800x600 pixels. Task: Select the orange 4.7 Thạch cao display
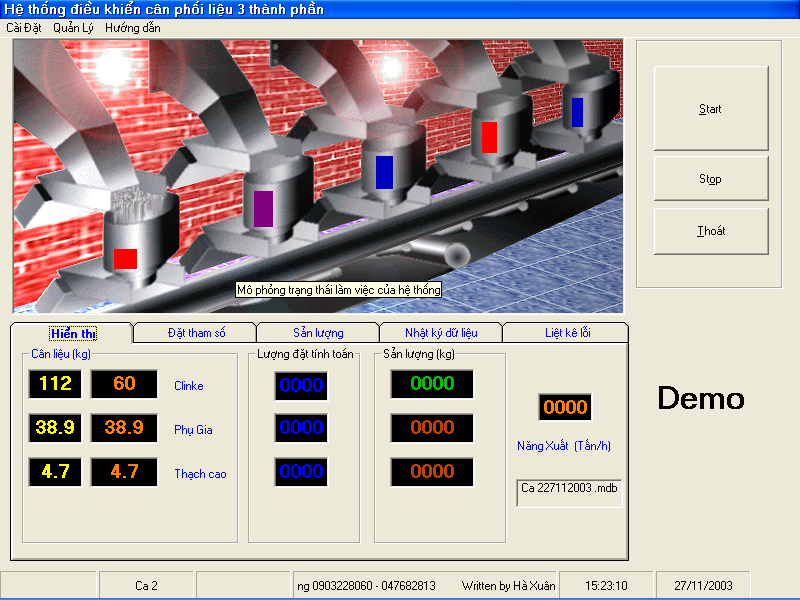pos(124,472)
